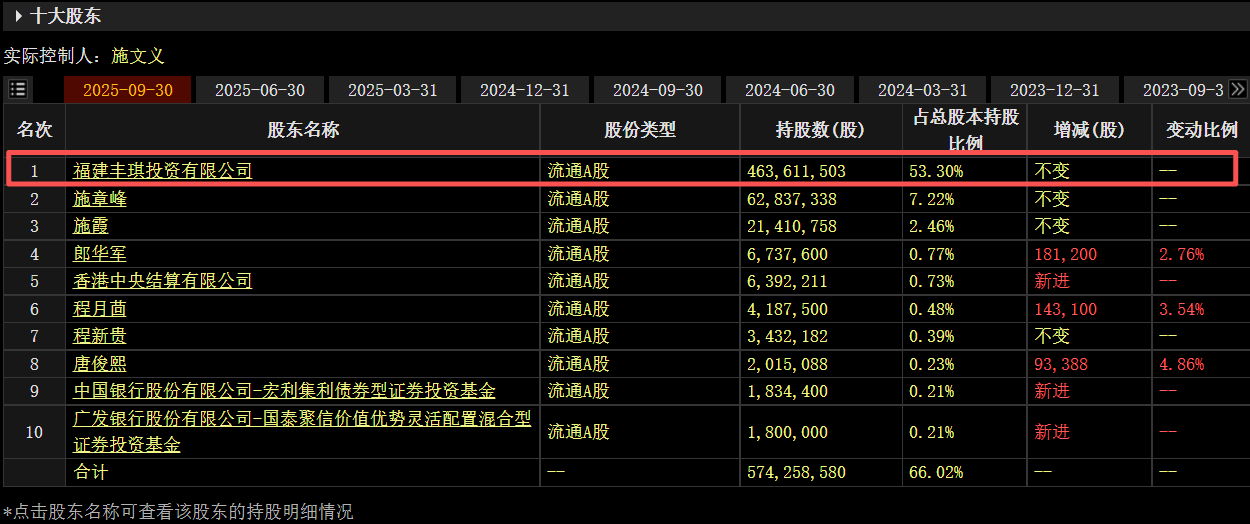1250x524 pixels.
Task: Click the 增减(股) column header
Action: (x=1089, y=129)
